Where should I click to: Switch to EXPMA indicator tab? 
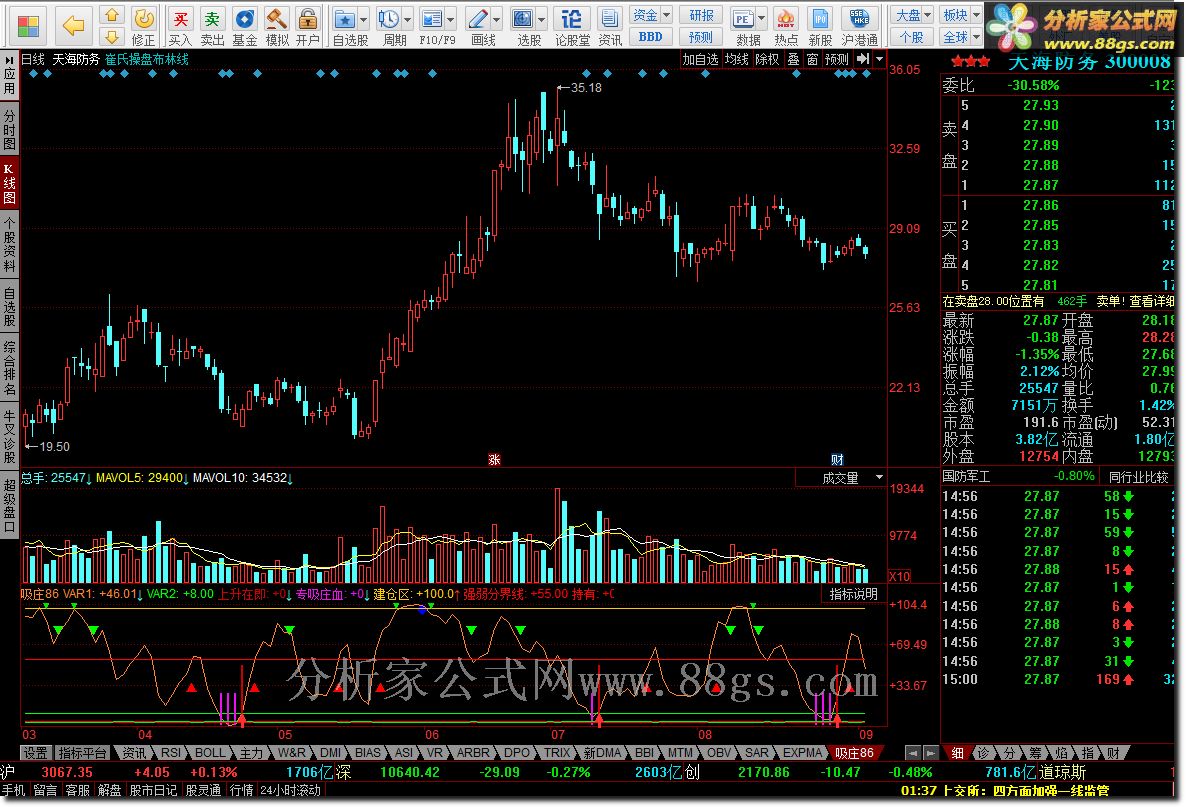pyautogui.click(x=803, y=753)
